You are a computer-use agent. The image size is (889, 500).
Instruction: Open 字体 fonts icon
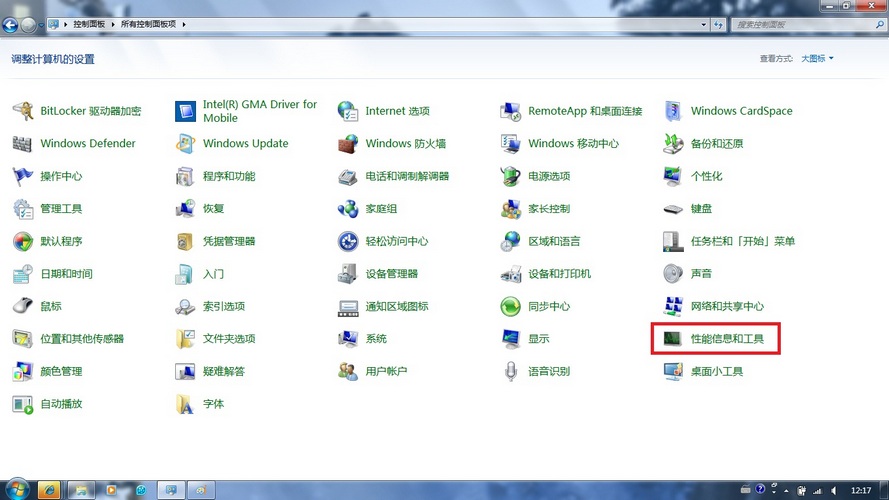tap(185, 404)
